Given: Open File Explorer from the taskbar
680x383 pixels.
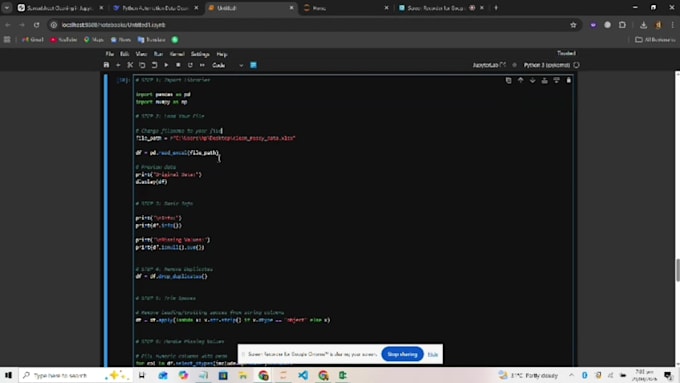Looking at the screenshot, I should [243, 375].
